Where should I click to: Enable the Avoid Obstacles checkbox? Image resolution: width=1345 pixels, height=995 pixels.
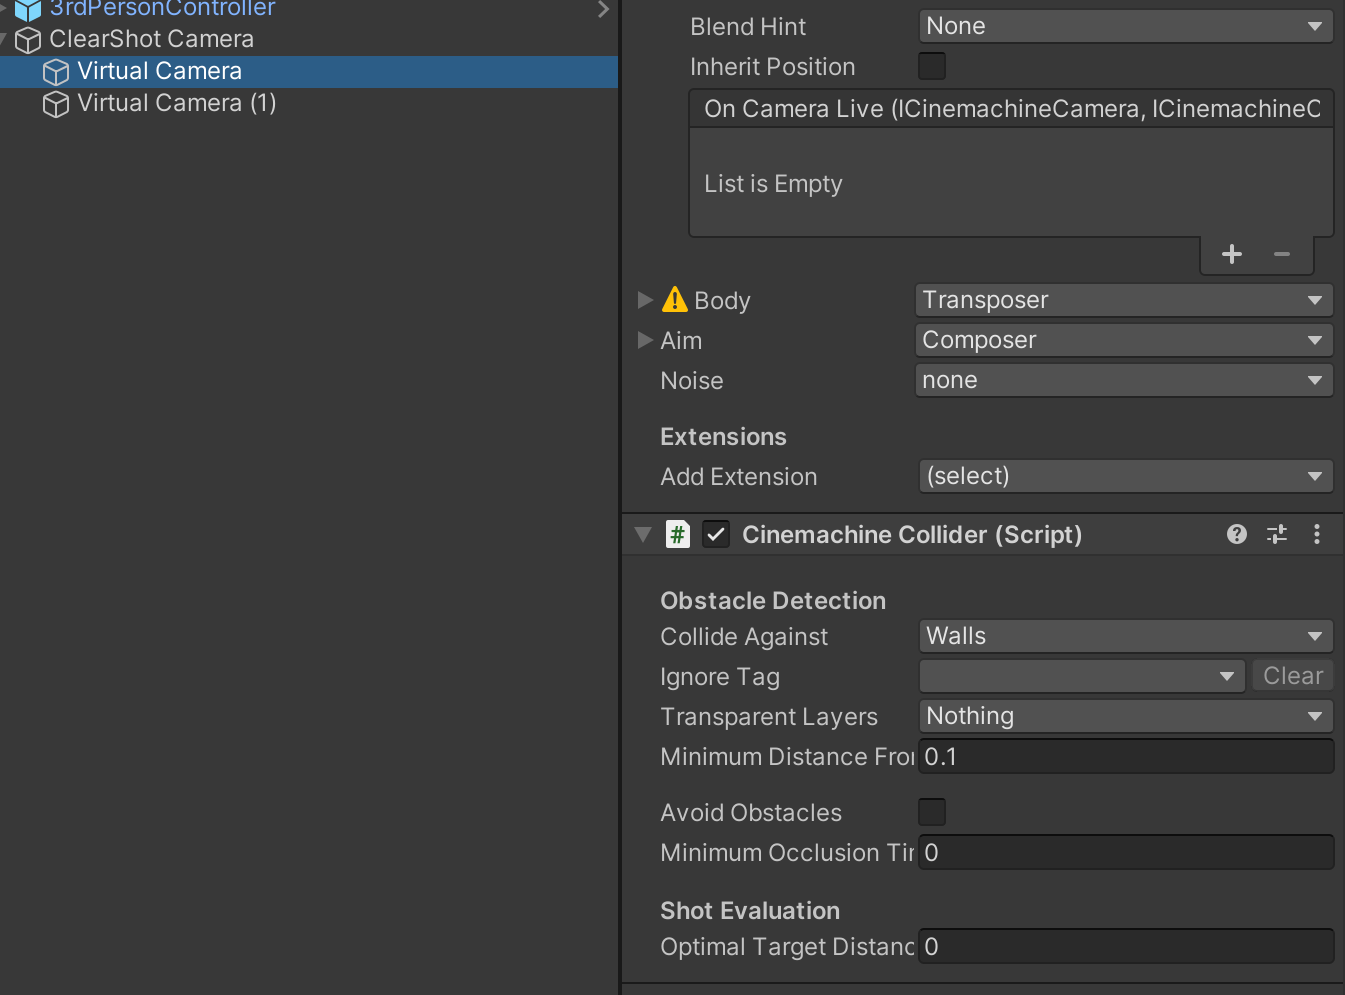point(932,812)
